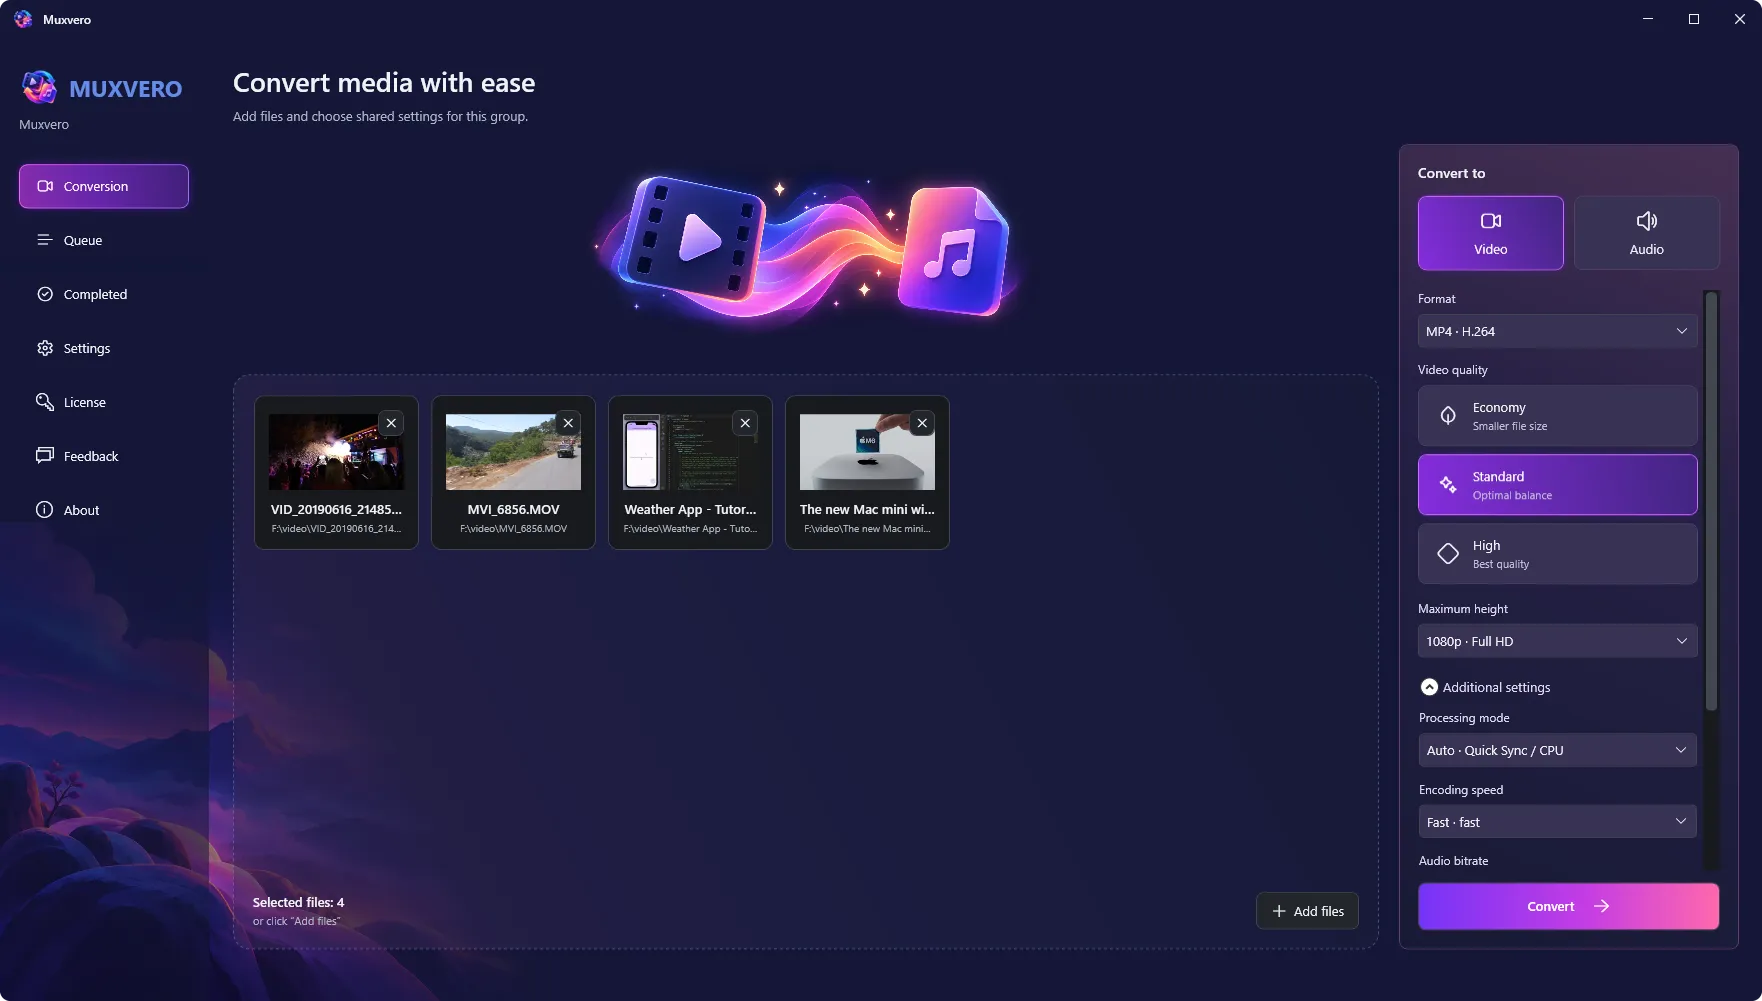Remove The new Mac mini file card
Image resolution: width=1762 pixels, height=1001 pixels.
[x=922, y=423]
